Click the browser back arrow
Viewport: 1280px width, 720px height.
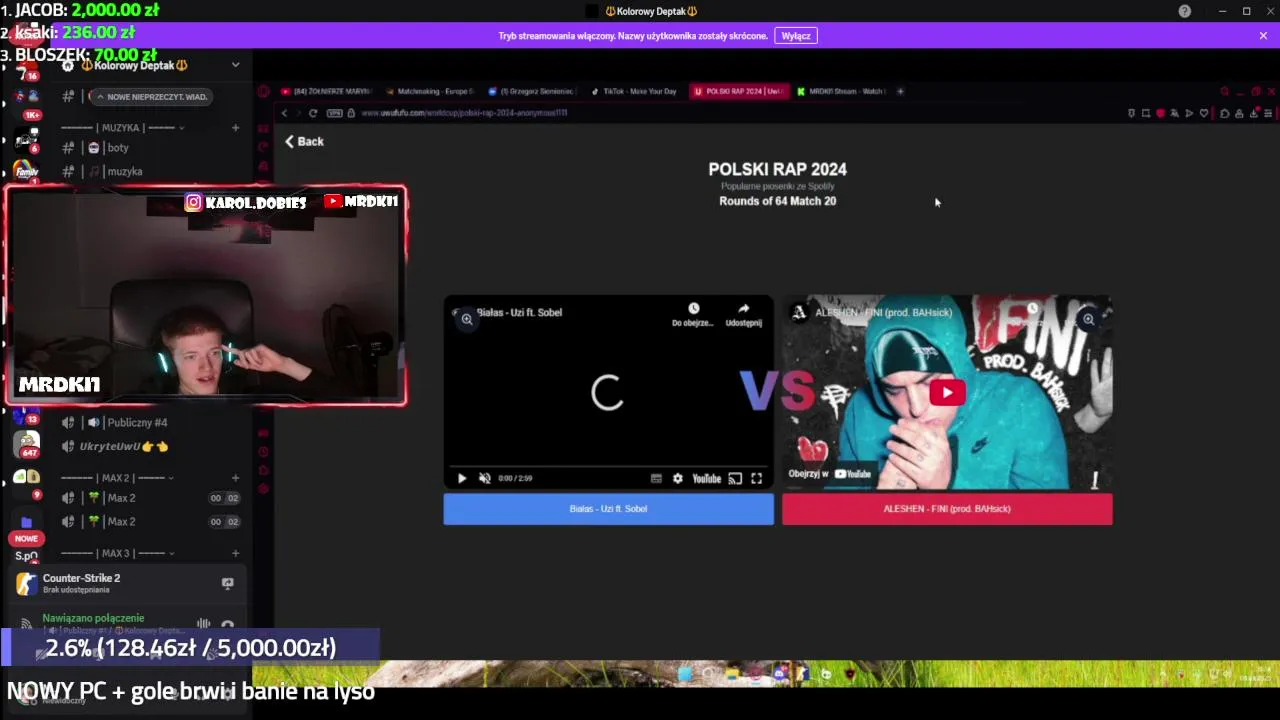[x=284, y=113]
